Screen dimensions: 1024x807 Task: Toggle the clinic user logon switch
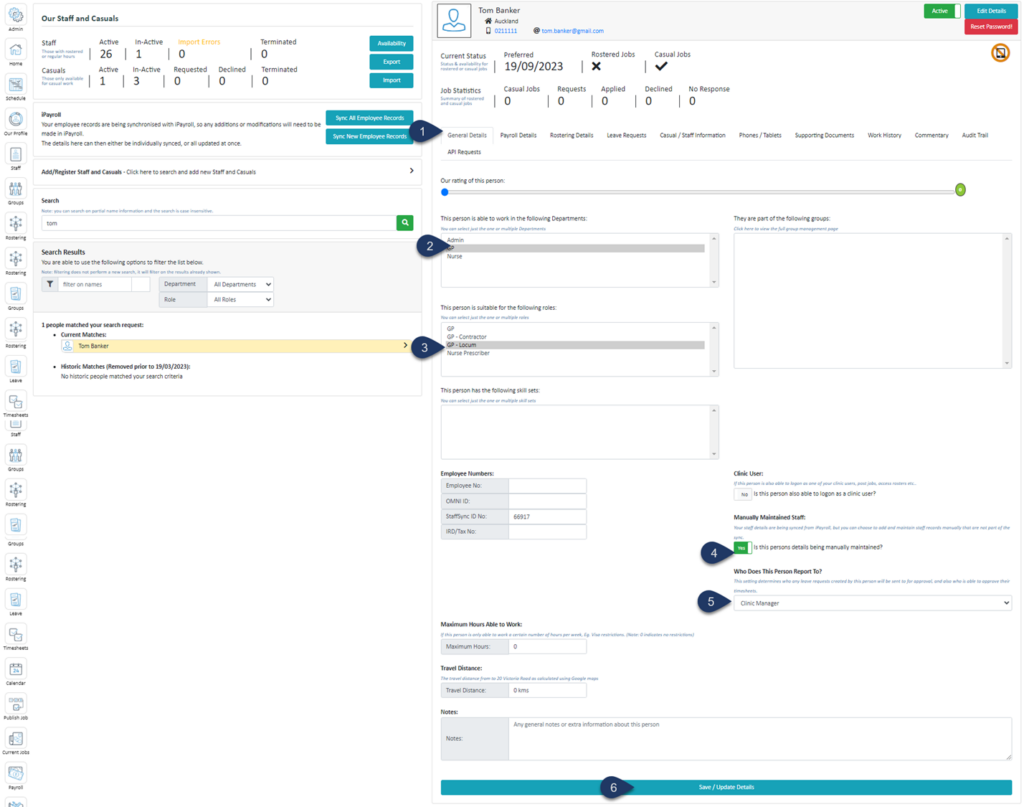pyautogui.click(x=743, y=494)
